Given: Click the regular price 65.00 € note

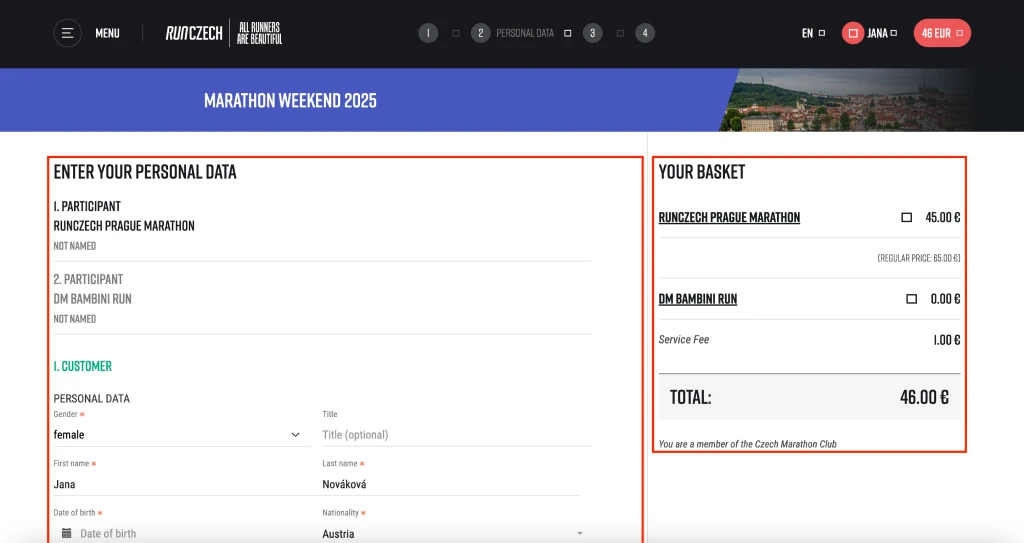Looking at the screenshot, I should point(918,258).
